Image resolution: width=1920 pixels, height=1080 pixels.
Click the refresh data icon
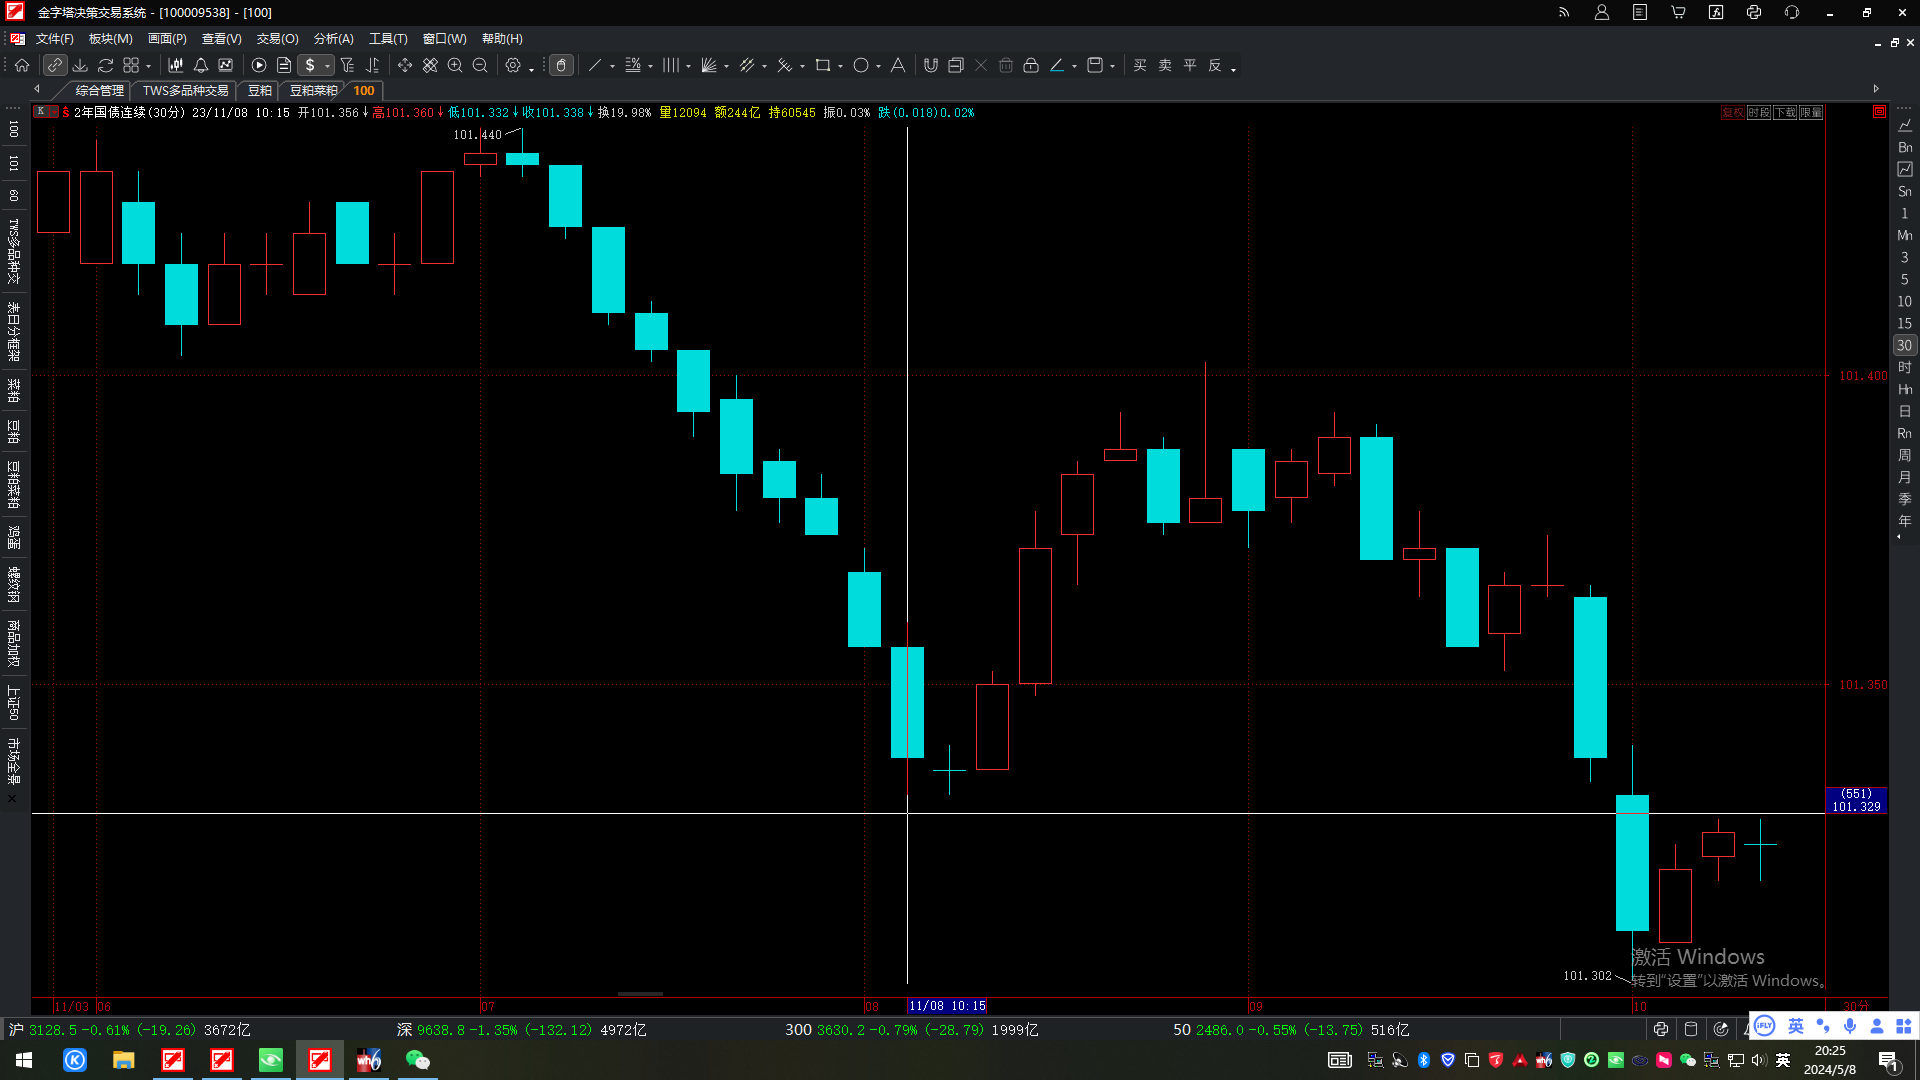click(105, 65)
